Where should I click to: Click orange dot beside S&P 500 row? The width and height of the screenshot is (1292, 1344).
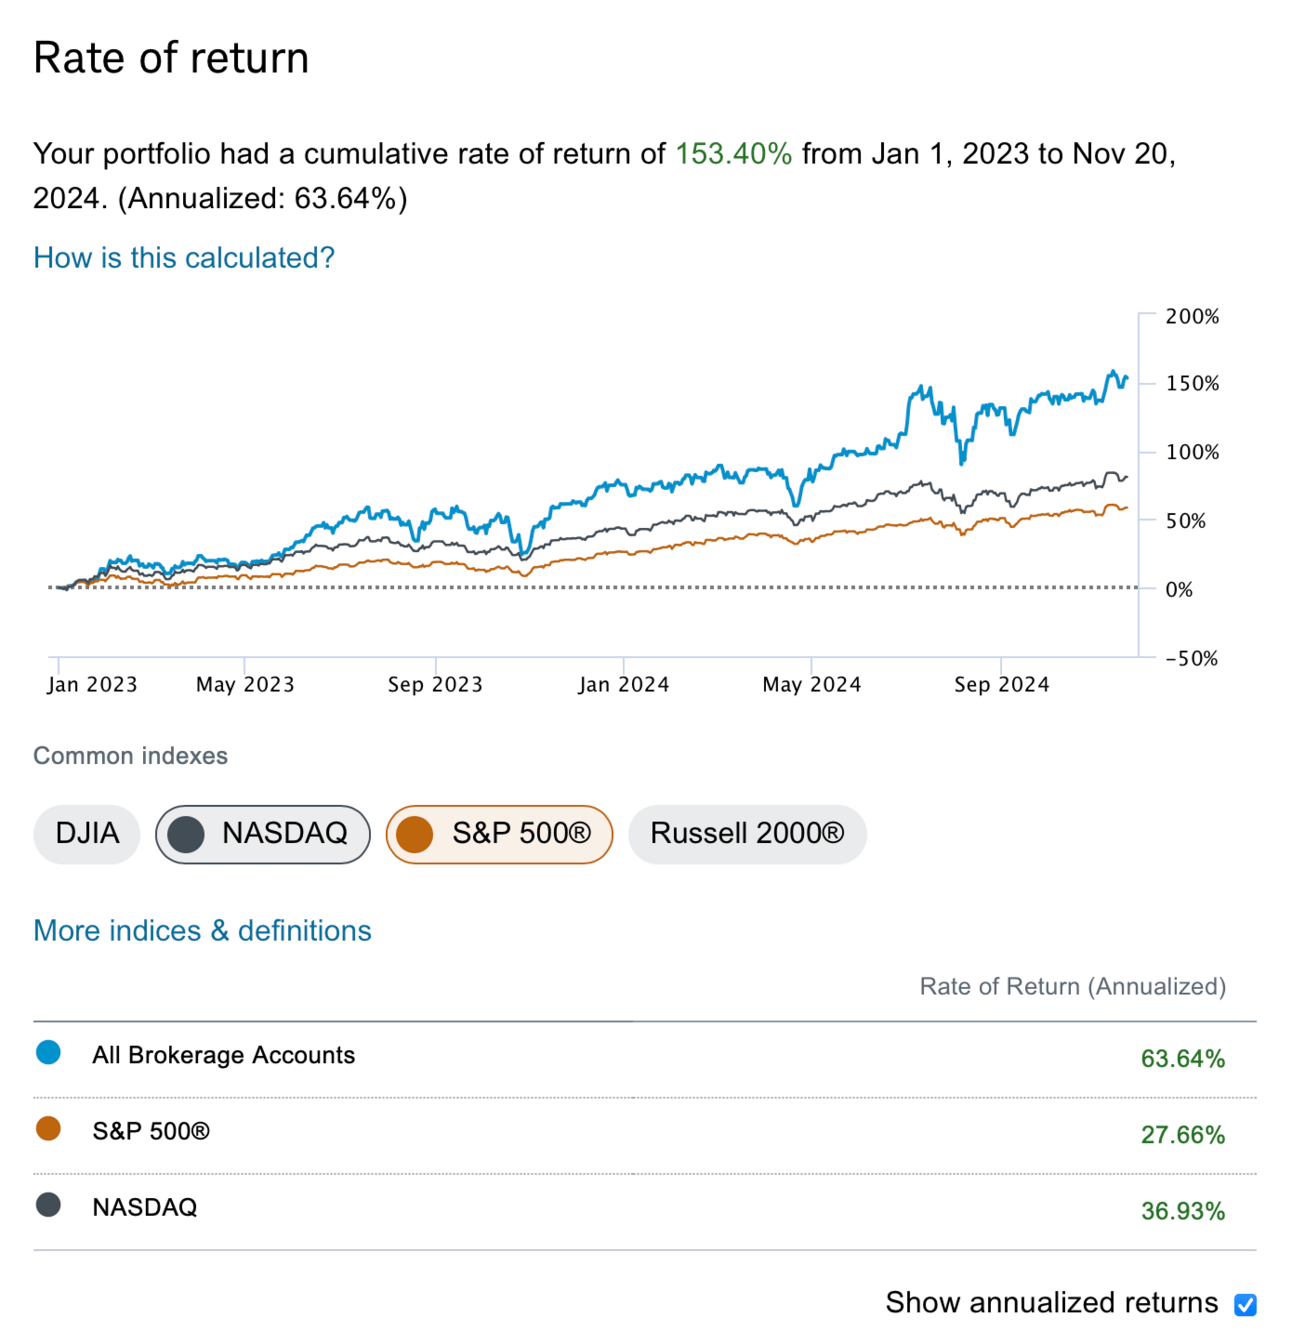(x=48, y=1129)
